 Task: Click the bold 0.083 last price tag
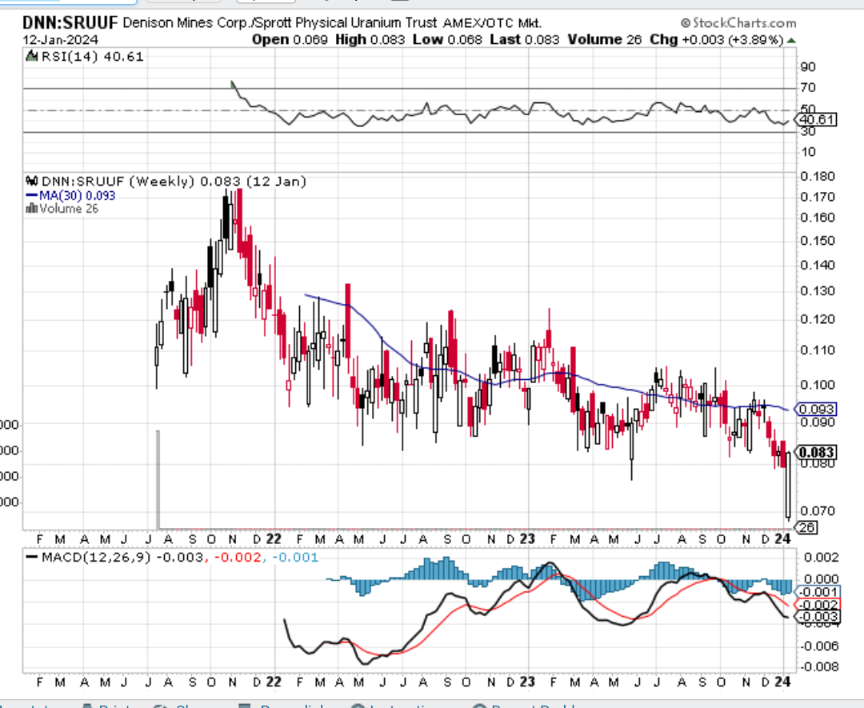[817, 452]
